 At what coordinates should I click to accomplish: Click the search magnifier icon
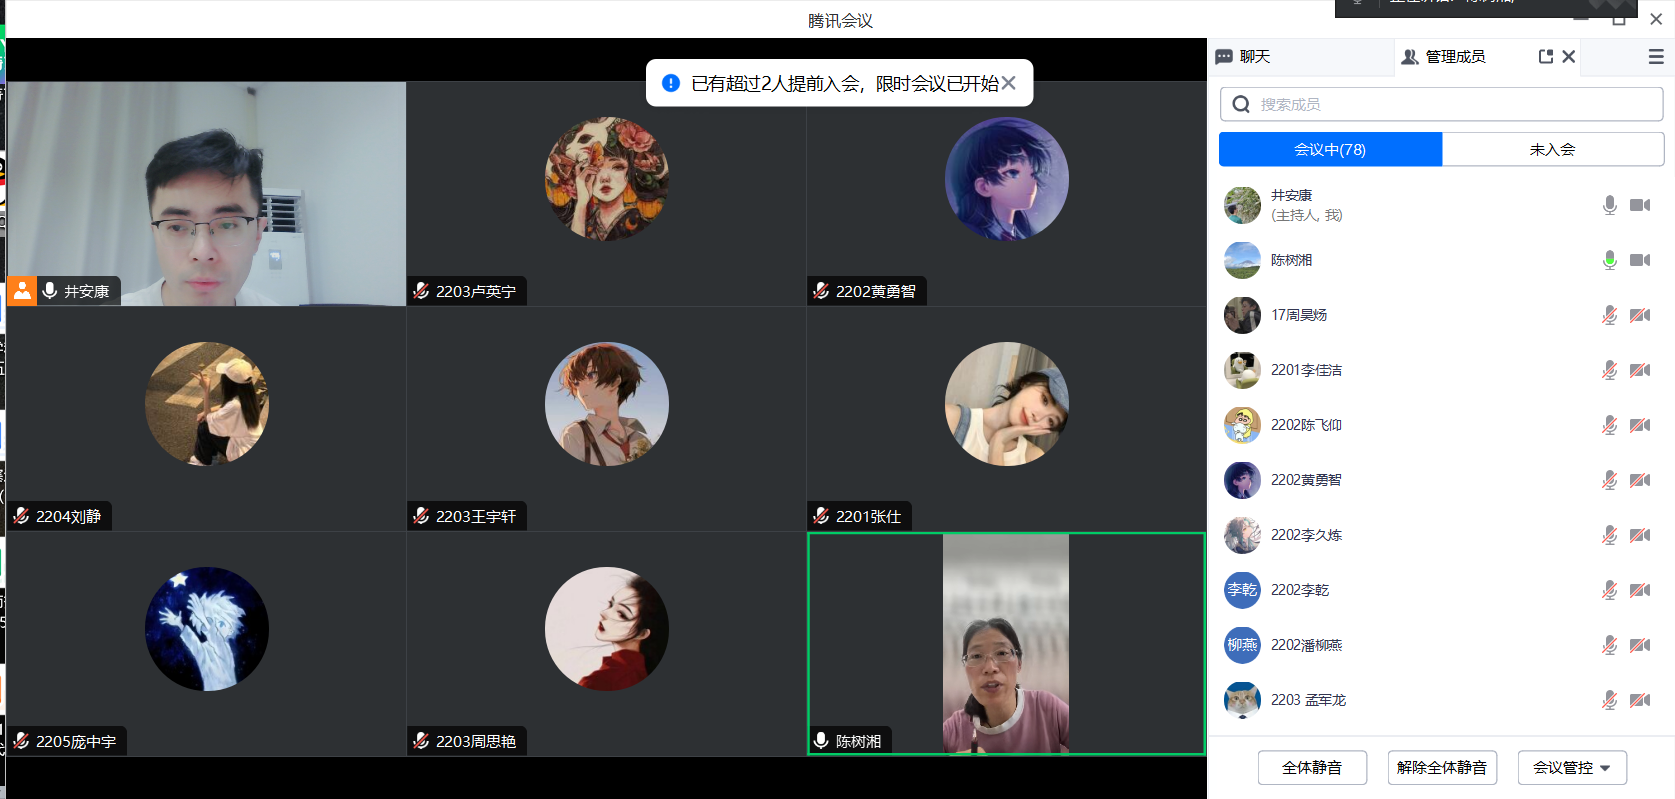[1241, 104]
